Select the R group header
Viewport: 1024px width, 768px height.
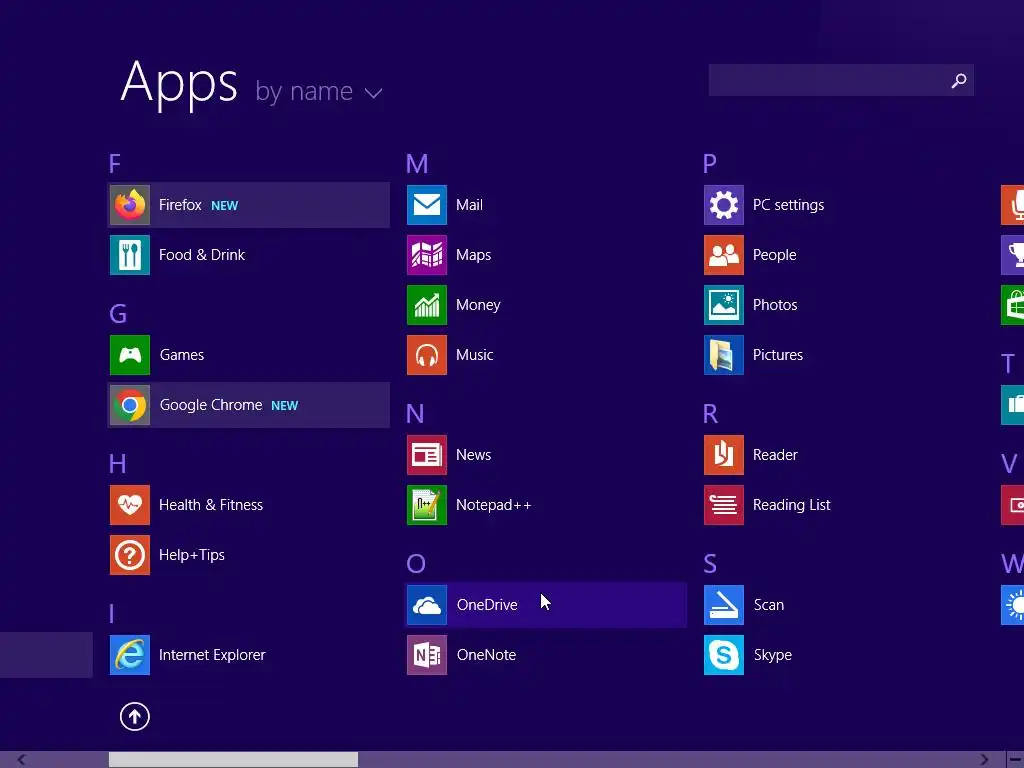point(711,413)
